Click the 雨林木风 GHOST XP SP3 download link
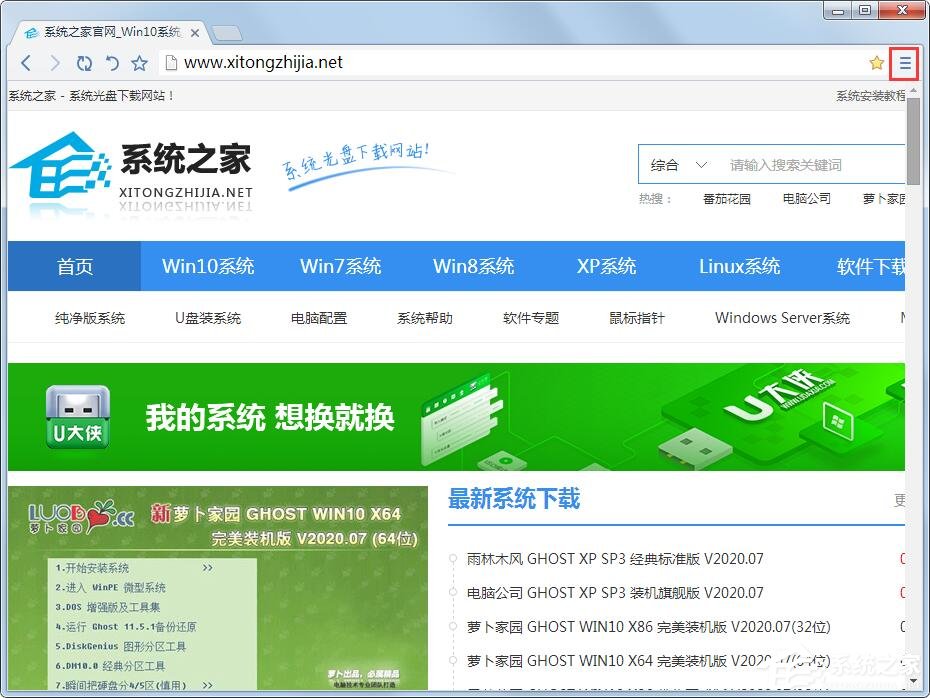The image size is (930, 698). pos(615,560)
